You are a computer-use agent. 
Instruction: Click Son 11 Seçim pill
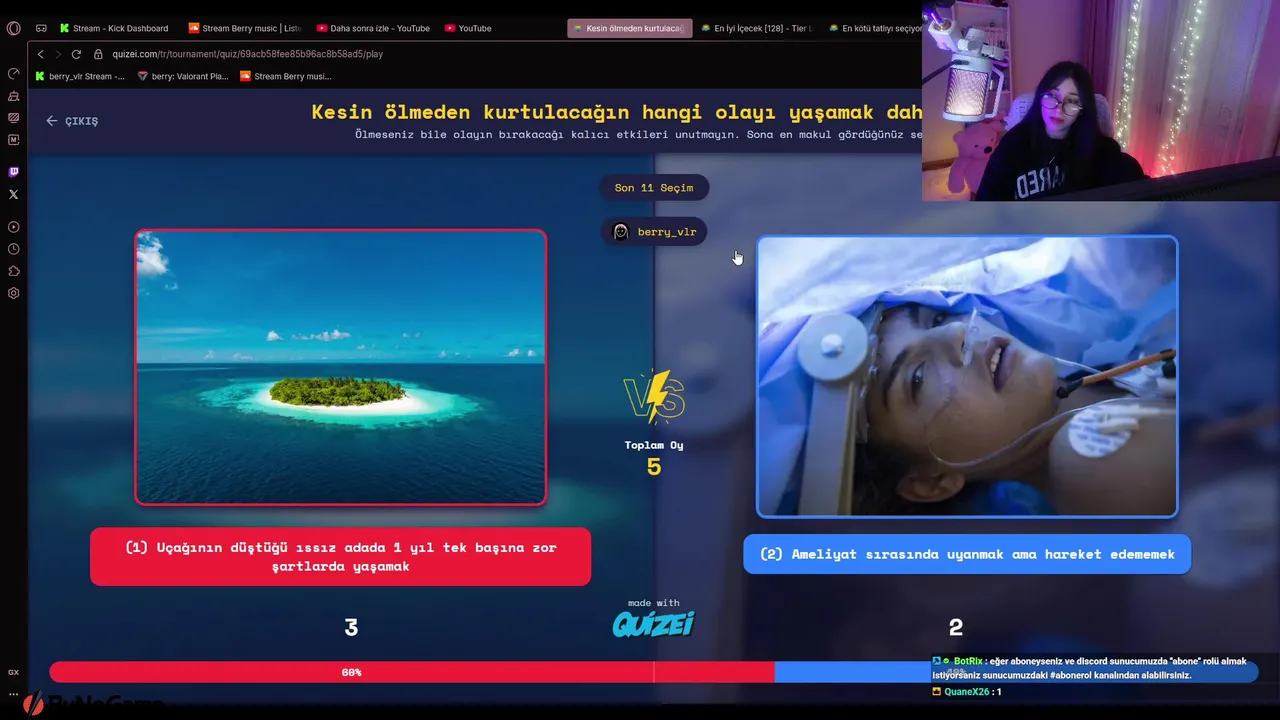pyautogui.click(x=654, y=188)
